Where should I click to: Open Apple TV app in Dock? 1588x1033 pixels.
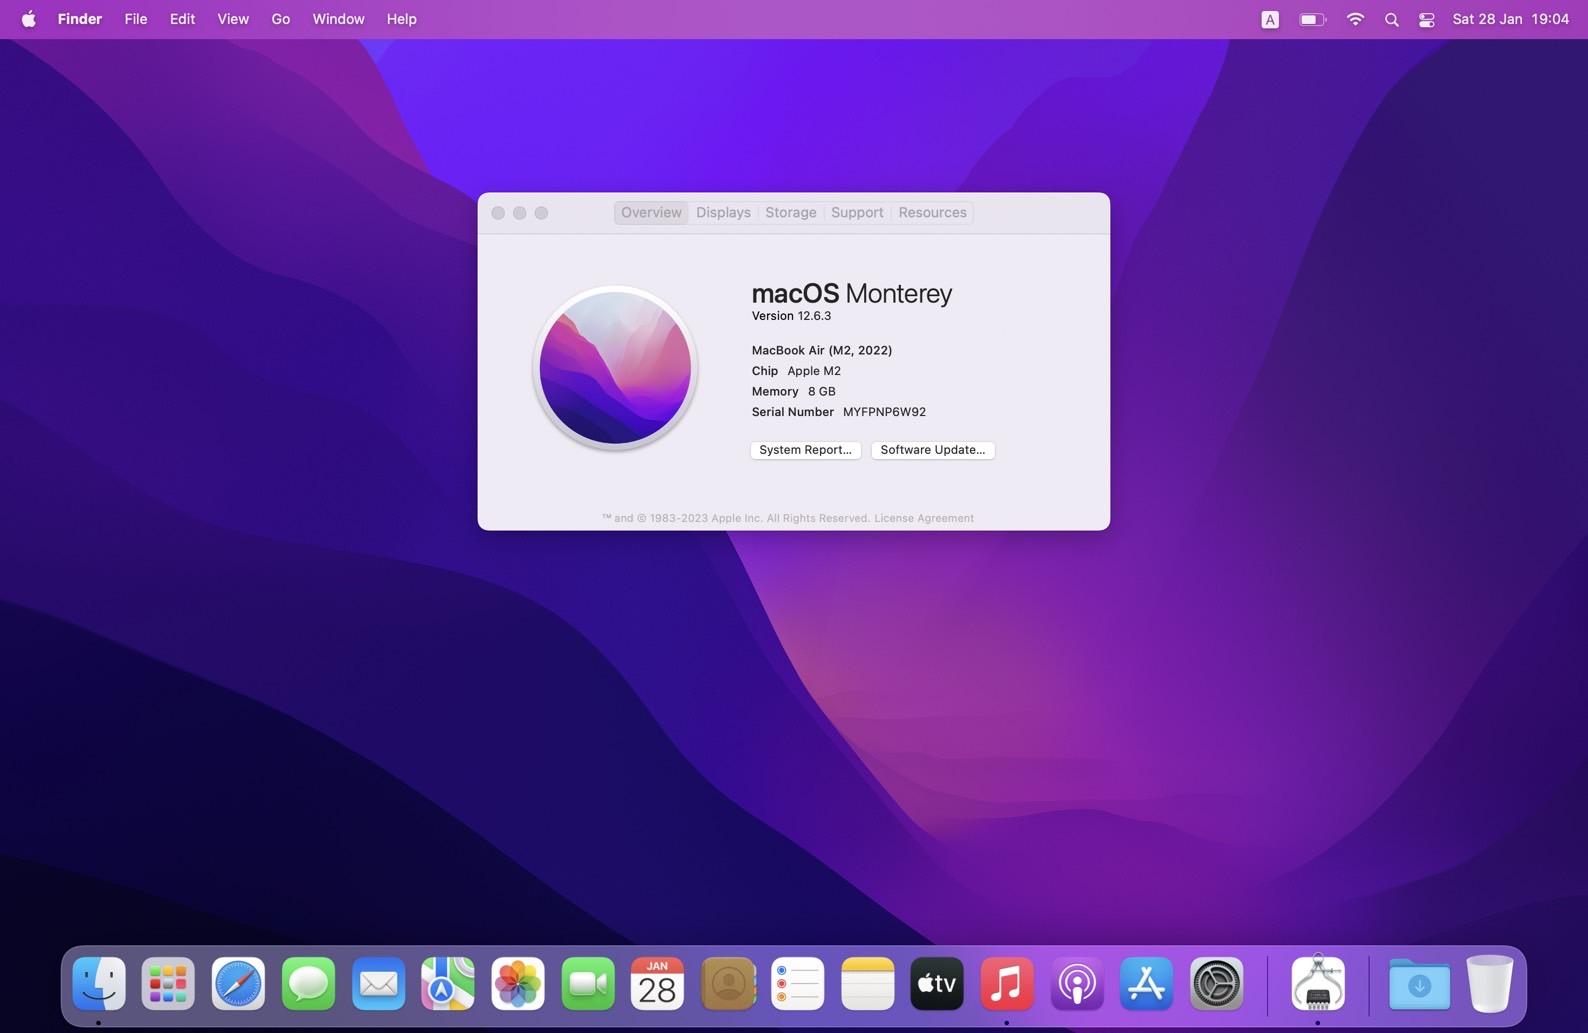tap(937, 984)
